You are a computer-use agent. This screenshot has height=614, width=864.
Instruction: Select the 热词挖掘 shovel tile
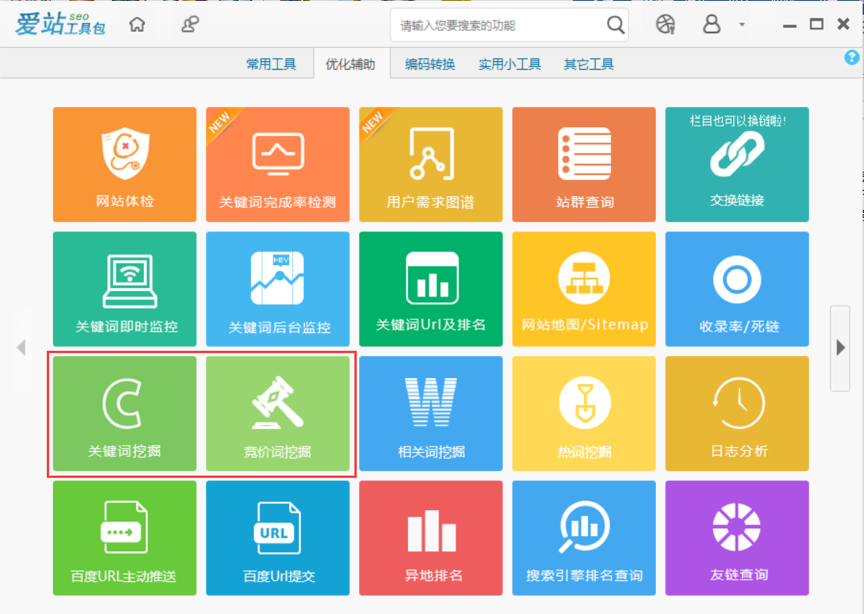pos(584,413)
